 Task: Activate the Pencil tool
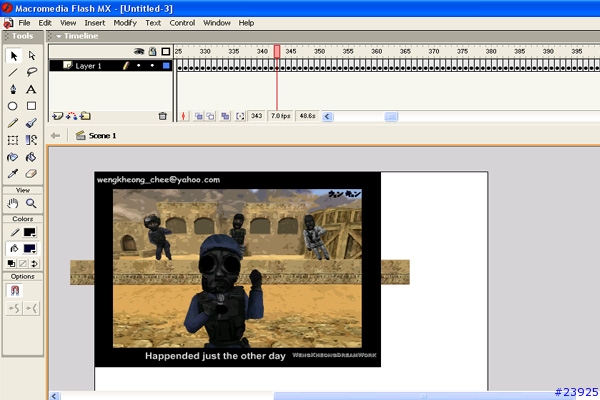pyautogui.click(x=13, y=123)
